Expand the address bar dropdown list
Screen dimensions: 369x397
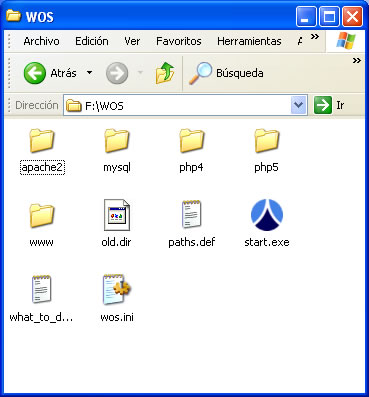click(298, 105)
